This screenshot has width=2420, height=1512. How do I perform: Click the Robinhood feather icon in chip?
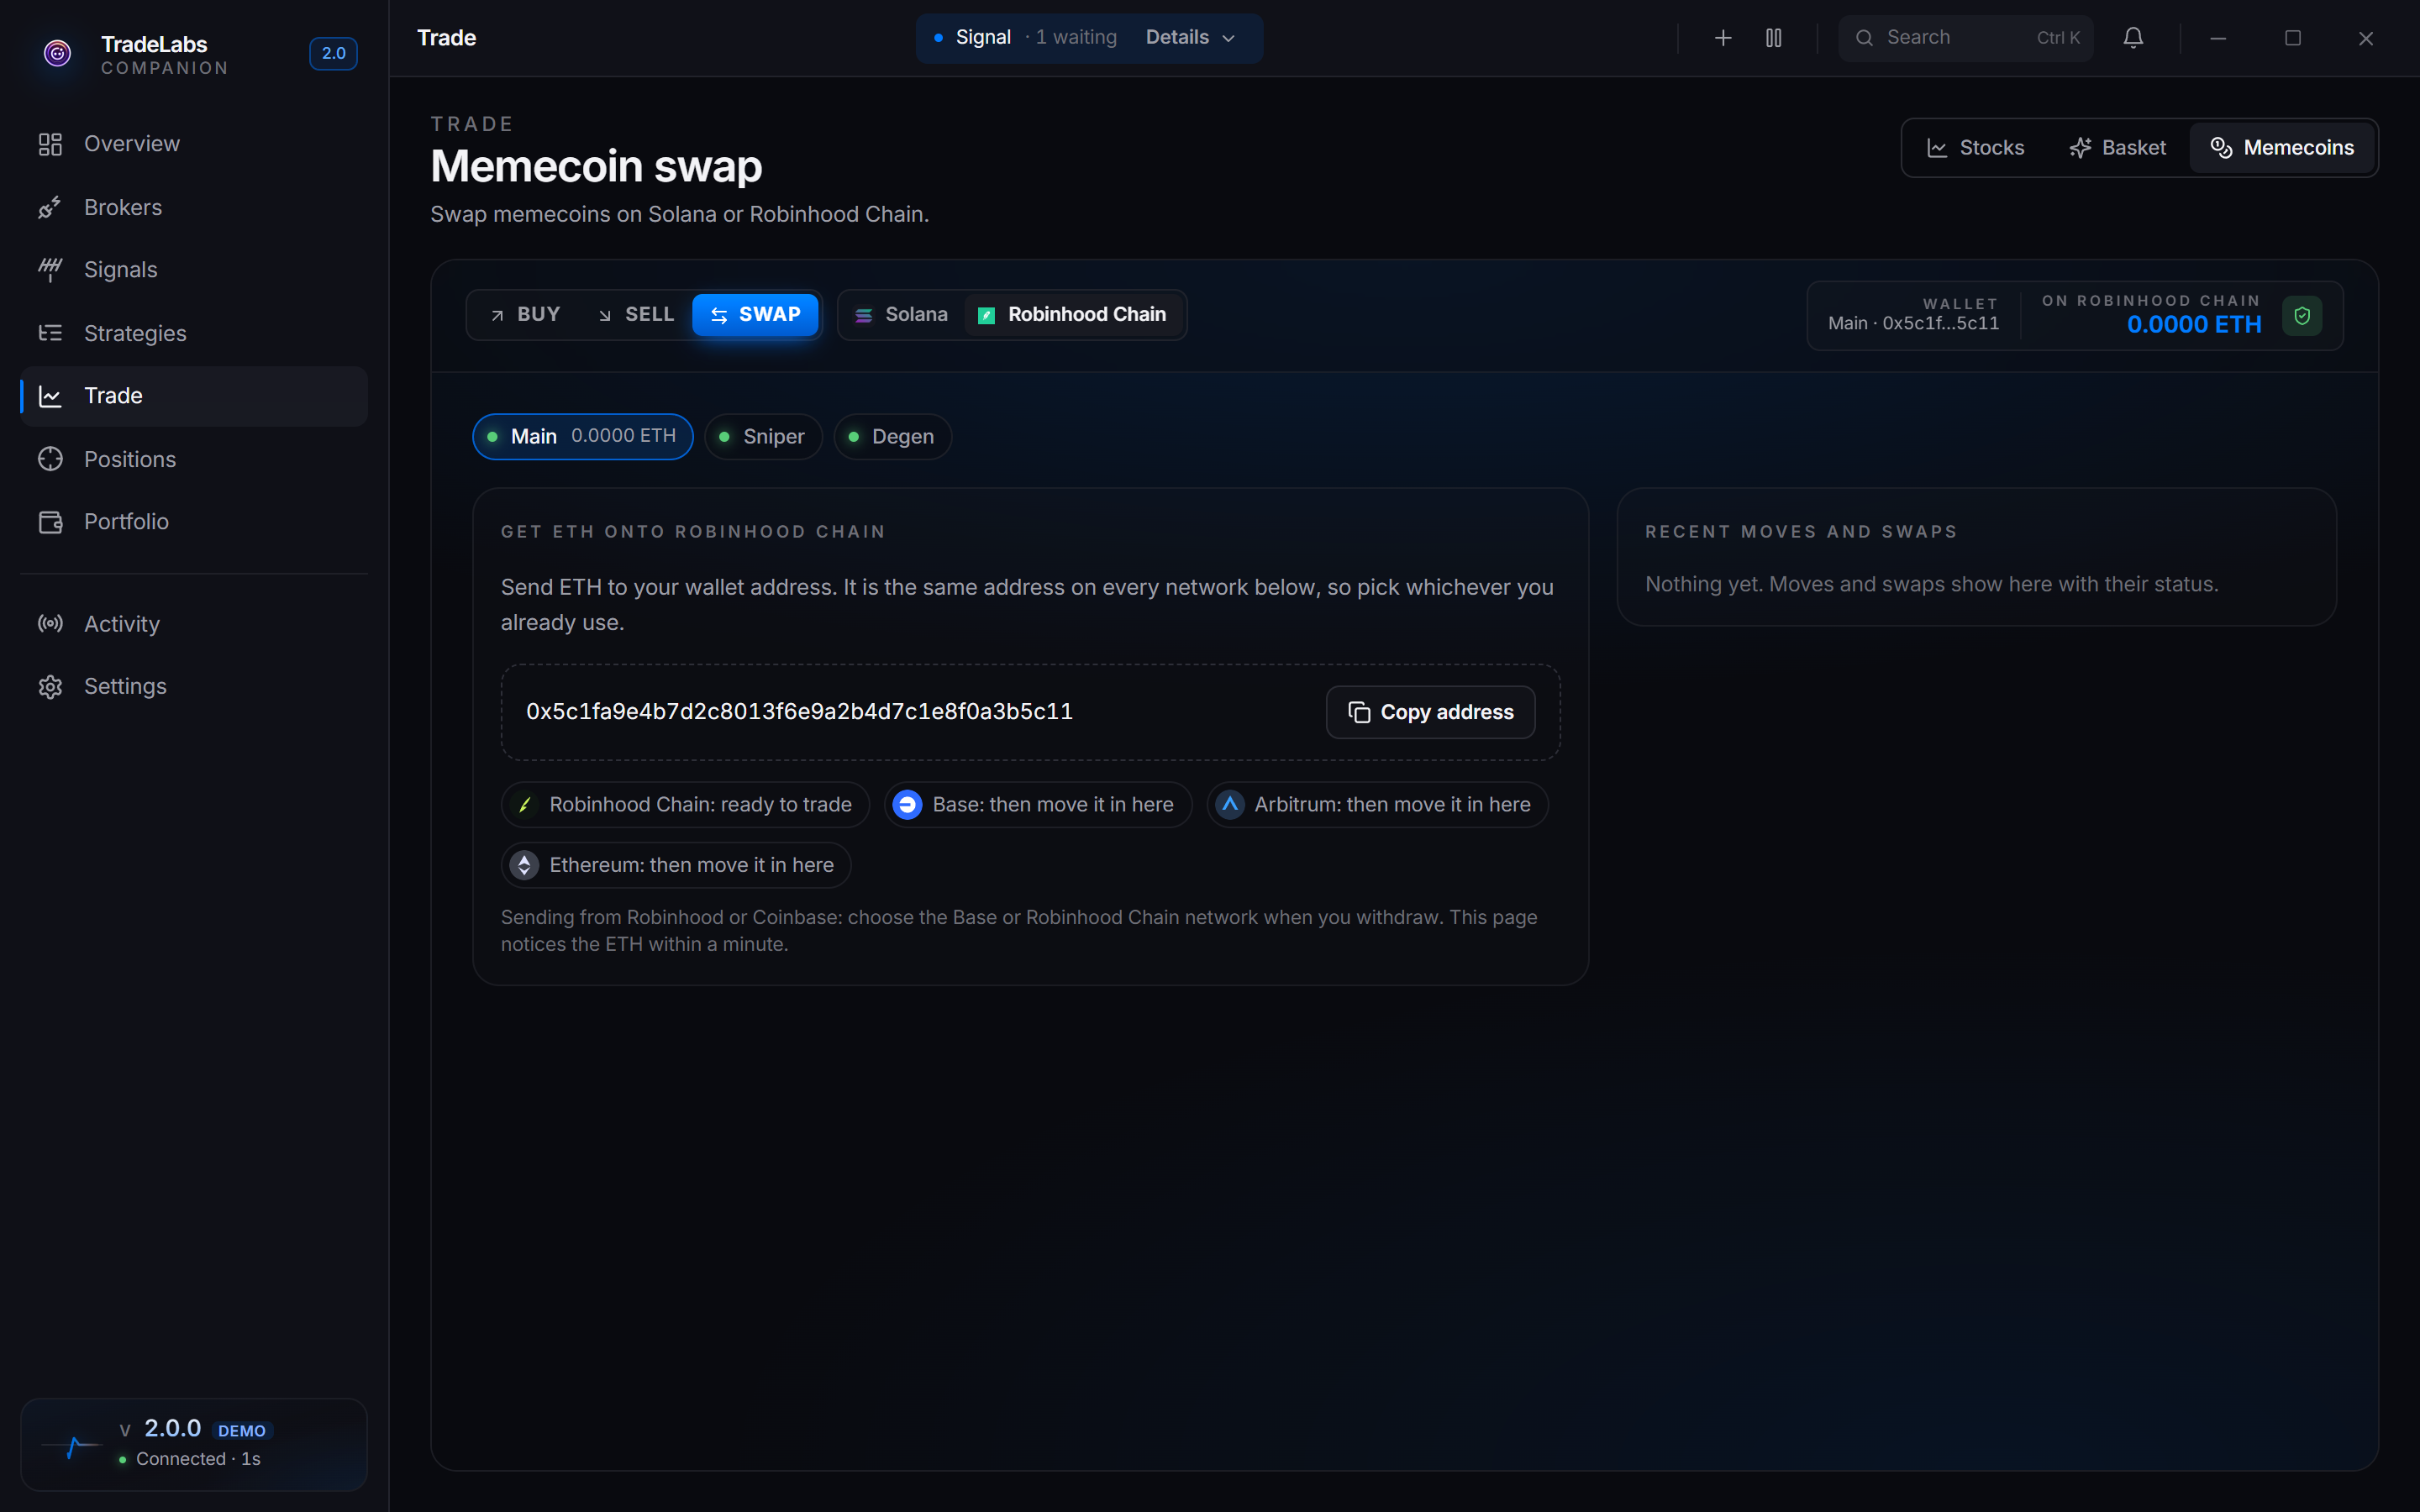click(x=524, y=805)
